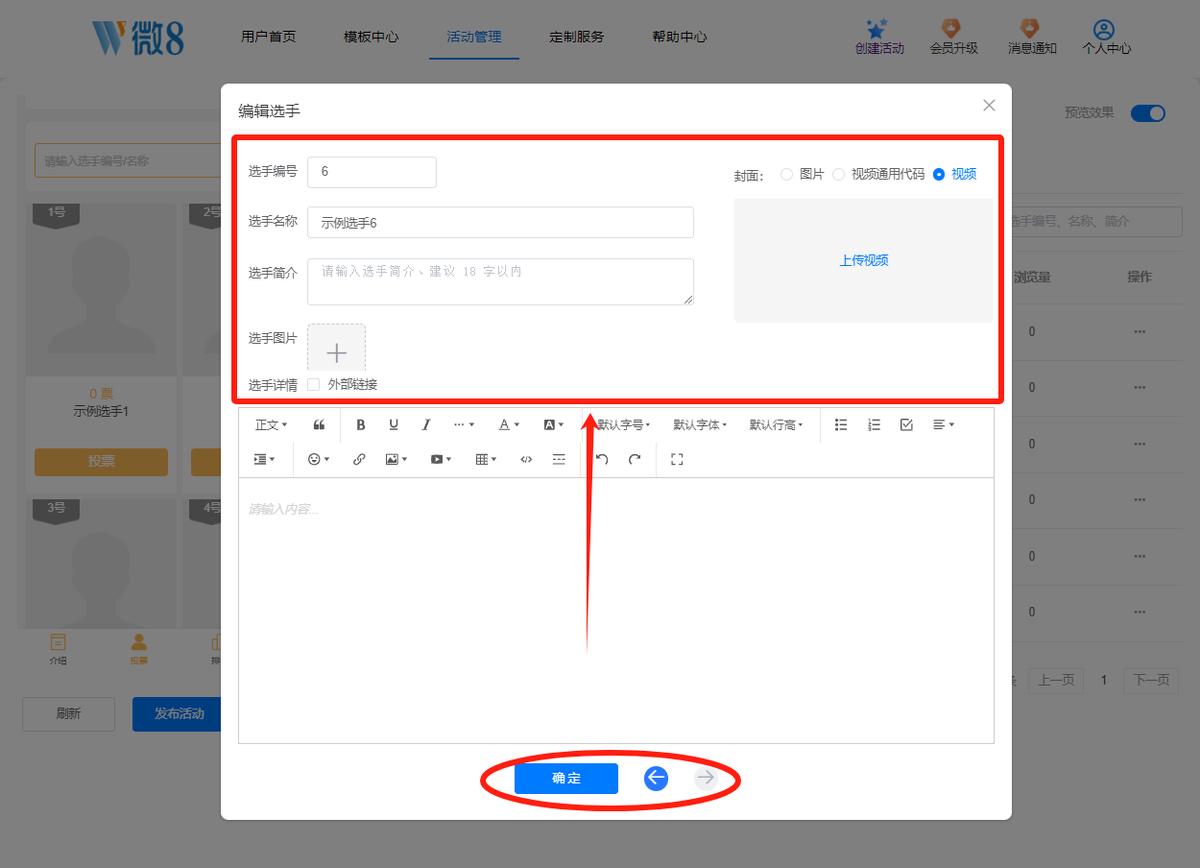Insert a numbered list
1200x868 pixels.
click(x=874, y=425)
